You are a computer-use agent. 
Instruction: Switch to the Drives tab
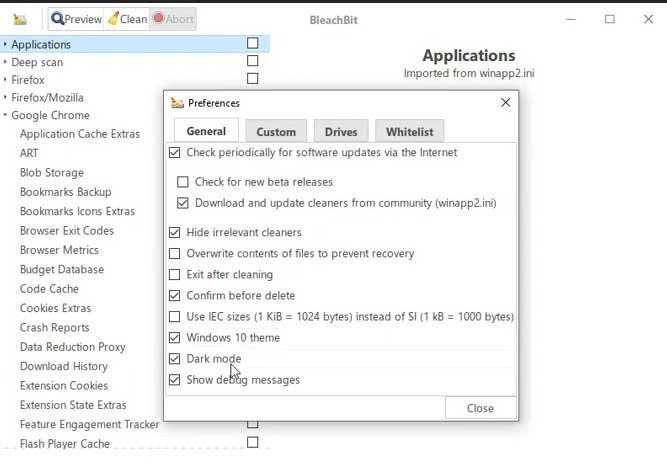tap(341, 132)
